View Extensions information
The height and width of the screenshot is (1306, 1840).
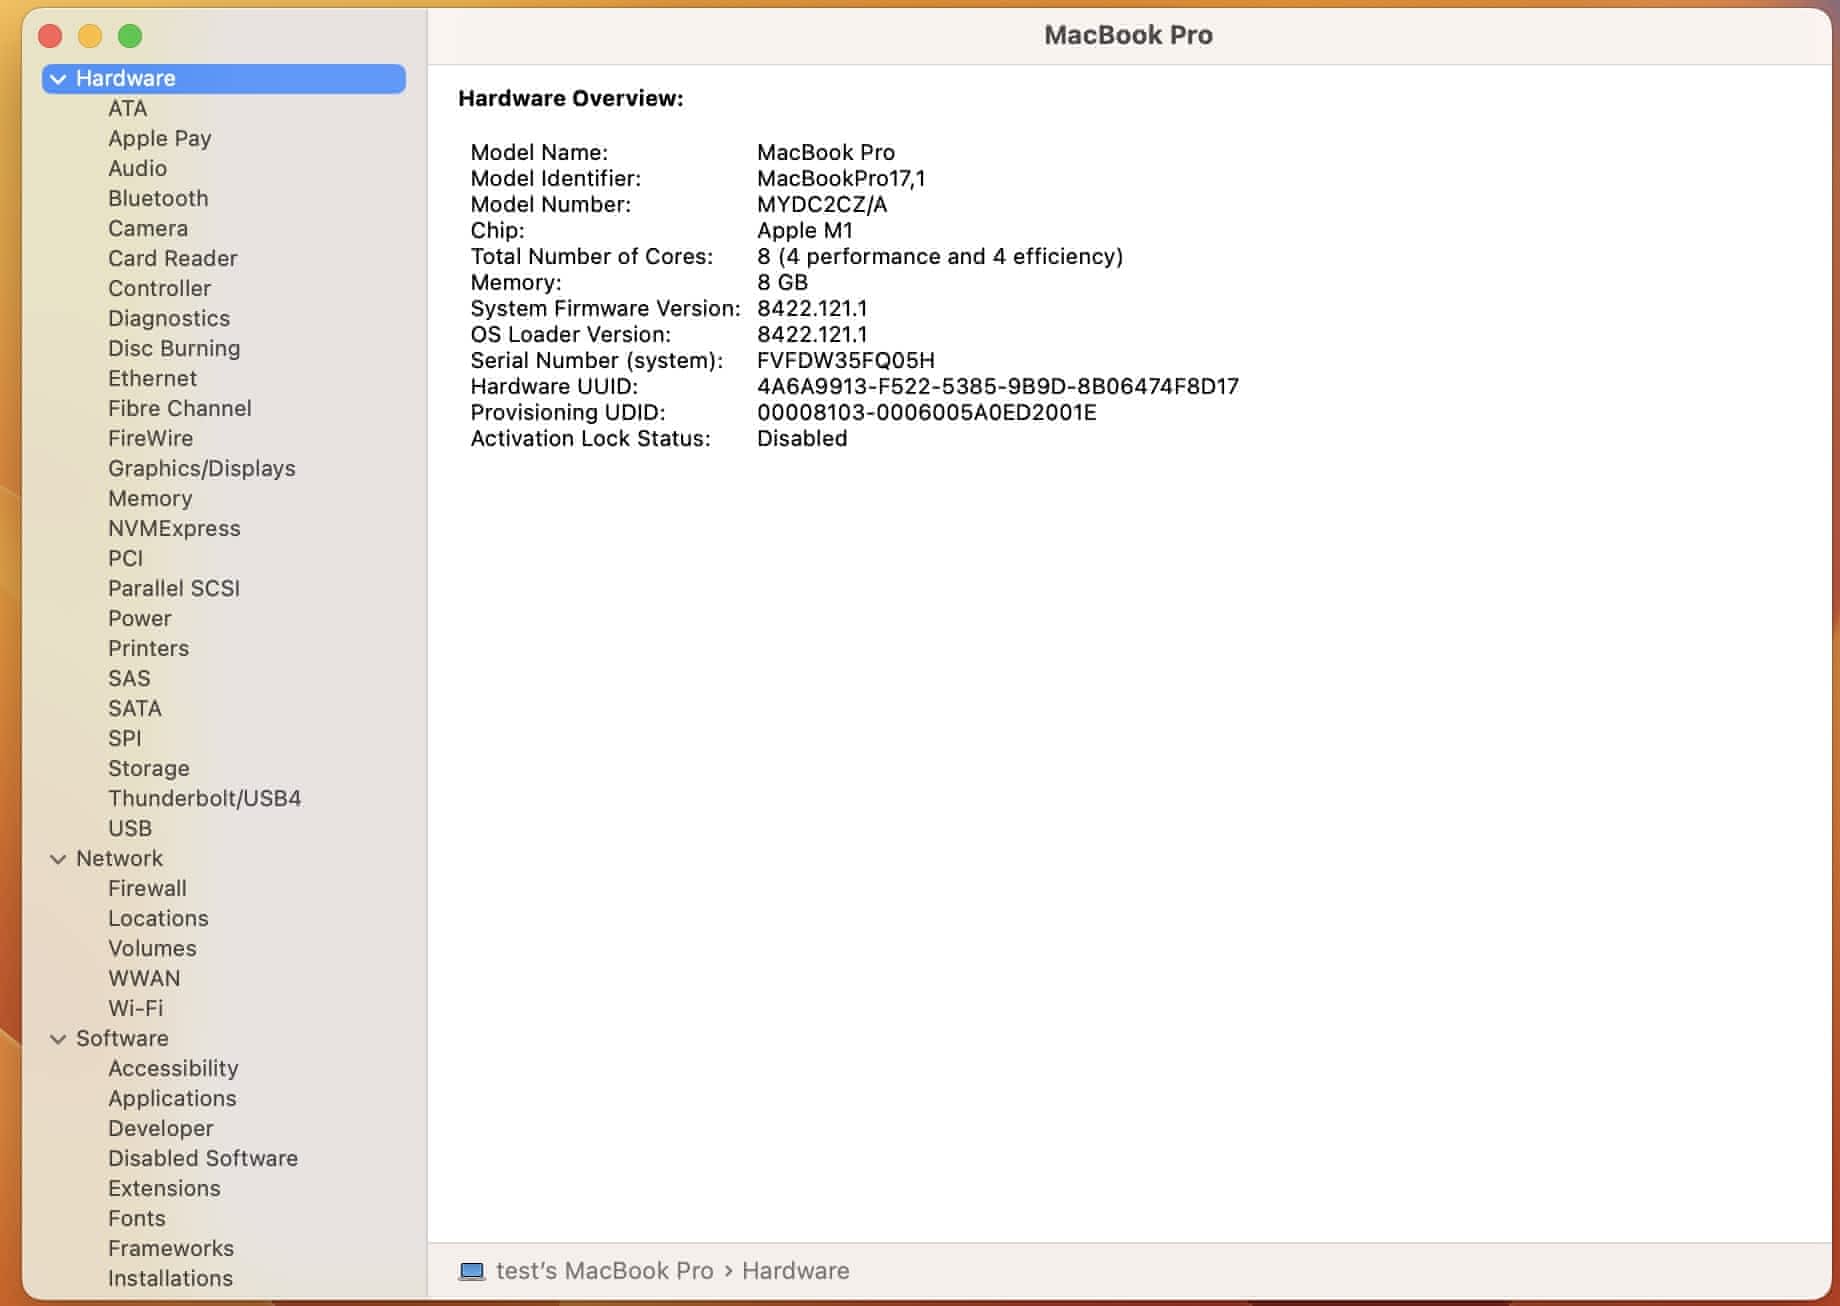pos(164,1188)
